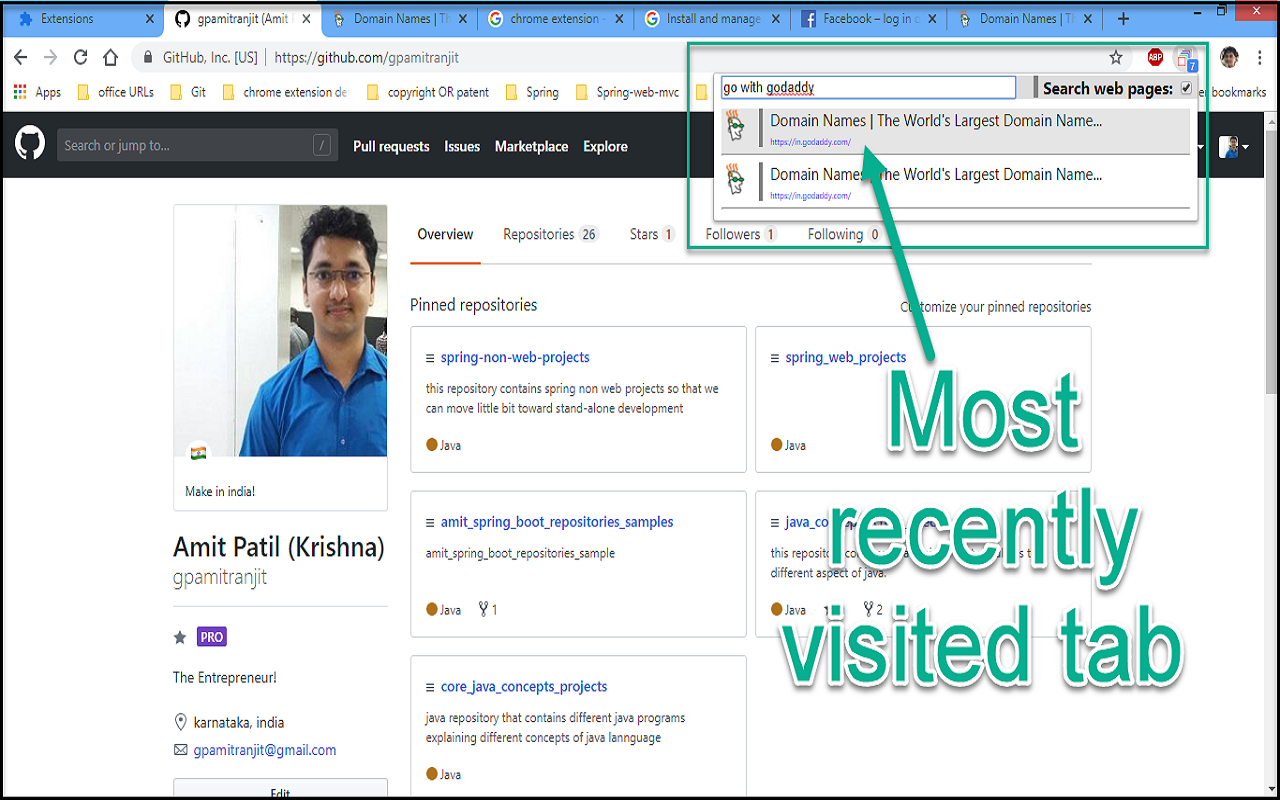Viewport: 1280px width, 800px height.
Task: Open the Marketplace menu in GitHub's header
Action: click(x=531, y=146)
